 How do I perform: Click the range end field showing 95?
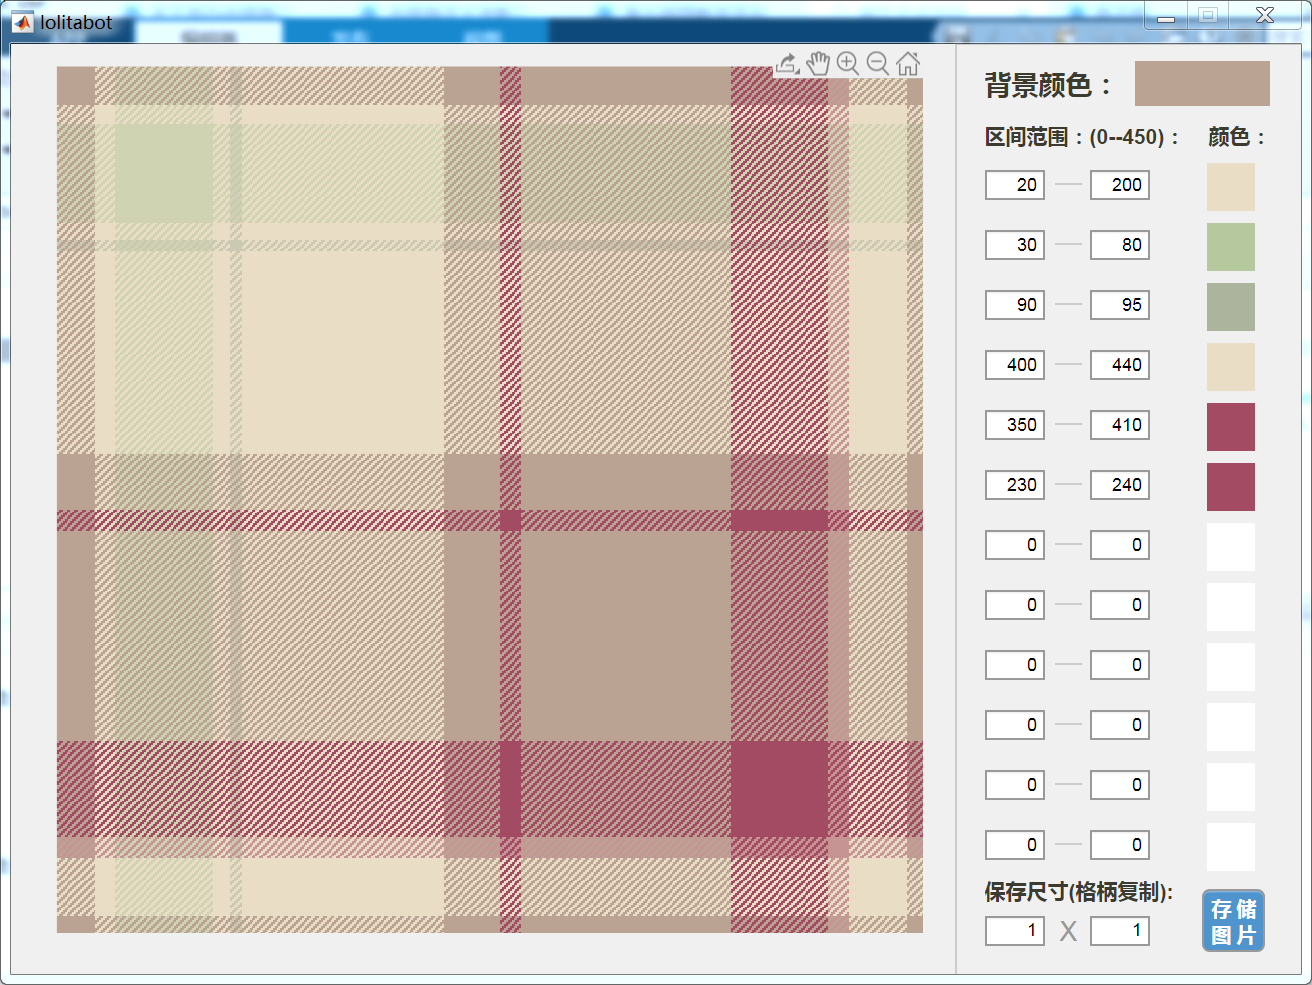(1120, 305)
